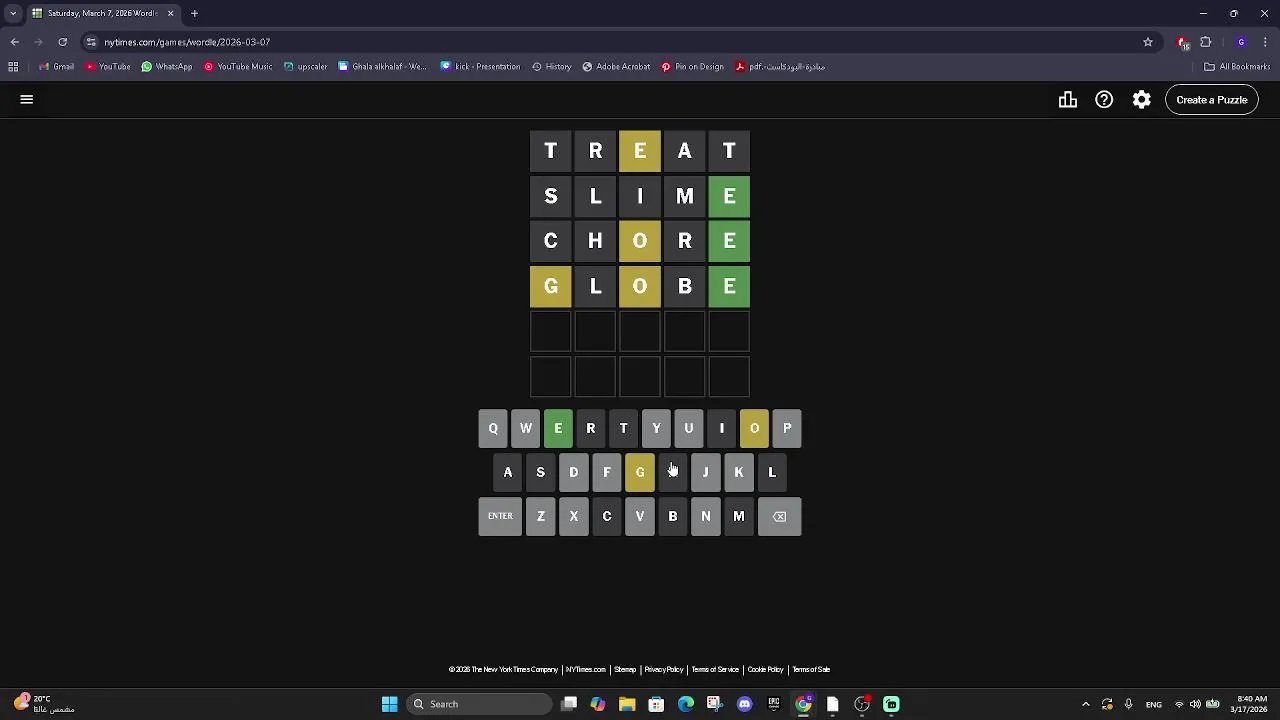The width and height of the screenshot is (1280, 720).
Task: Click the V key on the Wordle keyboard
Action: [x=640, y=516]
